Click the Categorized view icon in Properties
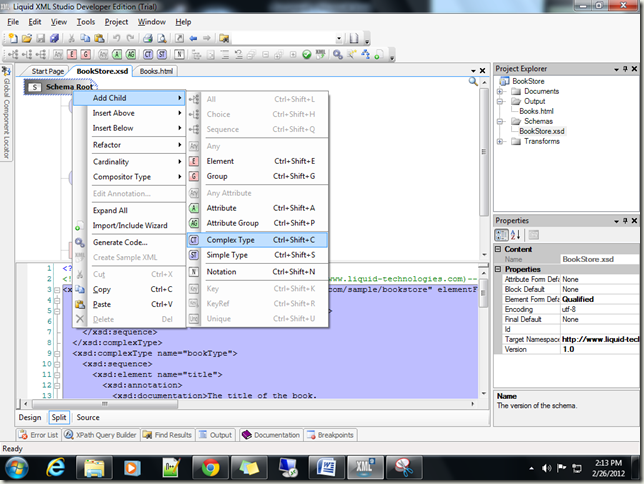The image size is (644, 484). (x=502, y=234)
